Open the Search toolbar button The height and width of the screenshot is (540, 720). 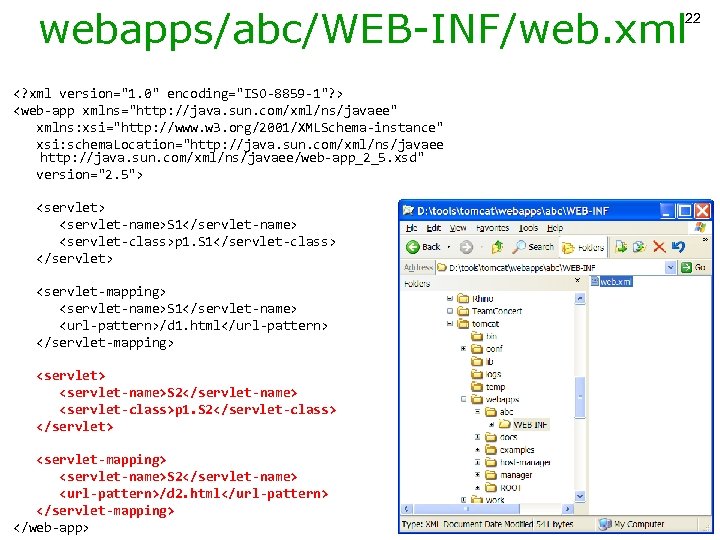pyautogui.click(x=533, y=247)
